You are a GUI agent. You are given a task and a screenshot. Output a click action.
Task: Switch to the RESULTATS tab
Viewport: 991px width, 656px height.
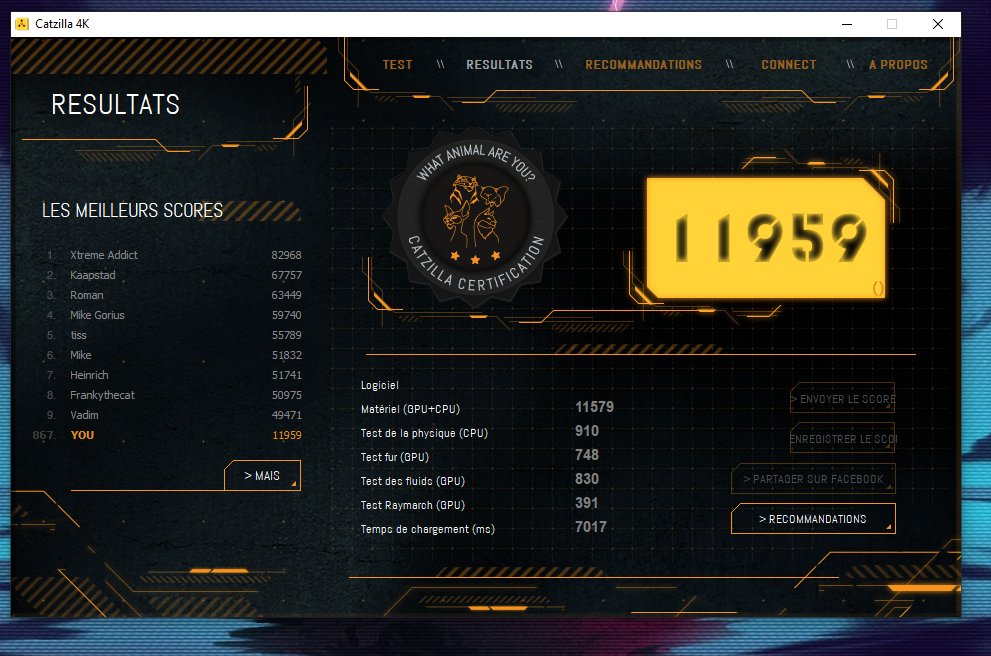pos(499,64)
